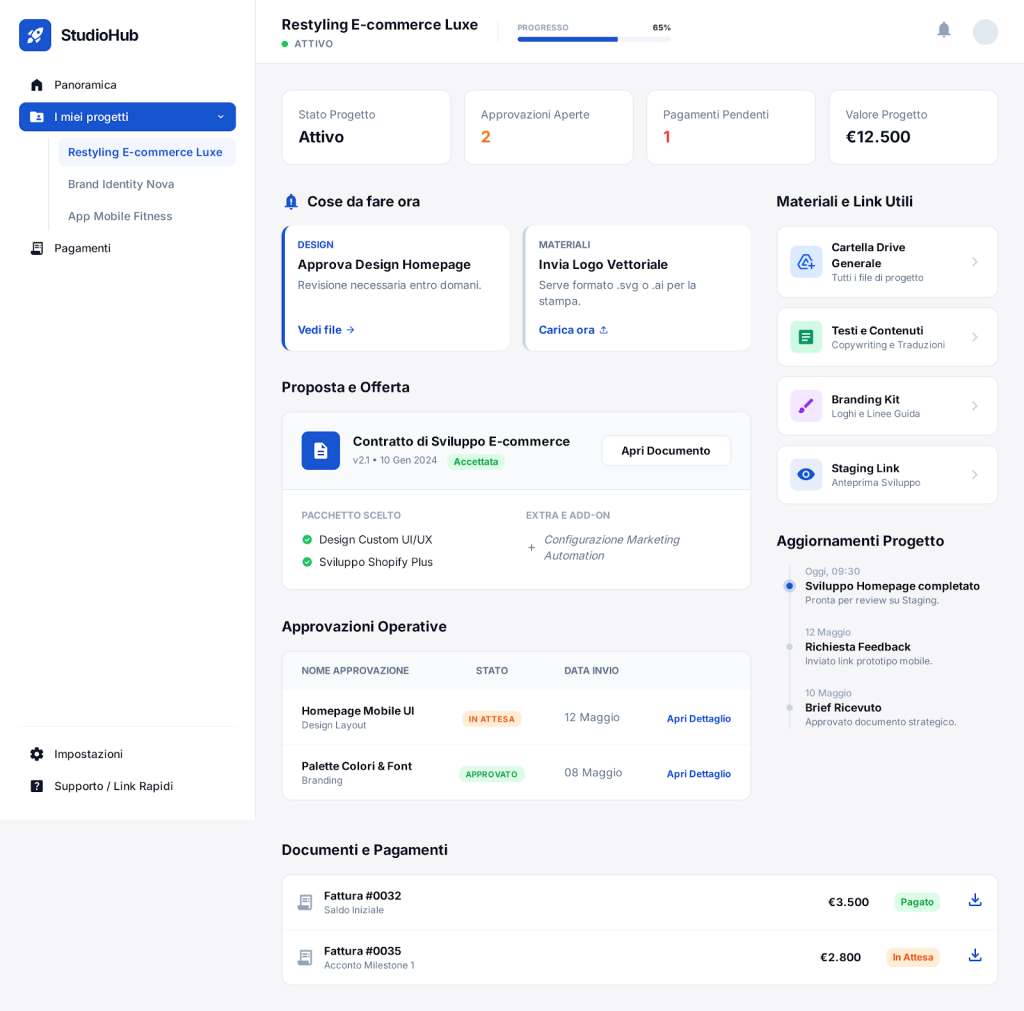Click Carica ora to upload logo
Viewport: 1024px width, 1011px height.
573,330
